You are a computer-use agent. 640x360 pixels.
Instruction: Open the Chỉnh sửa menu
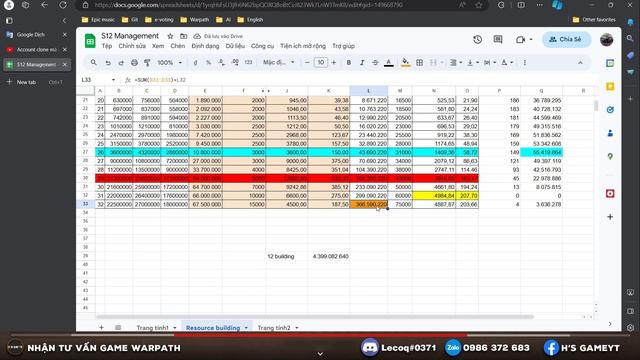pos(132,46)
